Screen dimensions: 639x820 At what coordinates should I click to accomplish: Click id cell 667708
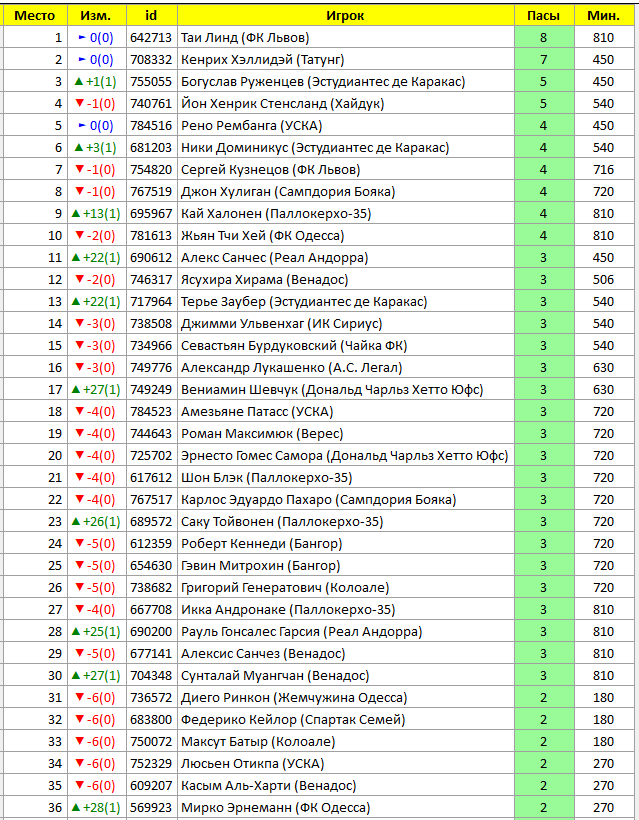click(x=151, y=609)
